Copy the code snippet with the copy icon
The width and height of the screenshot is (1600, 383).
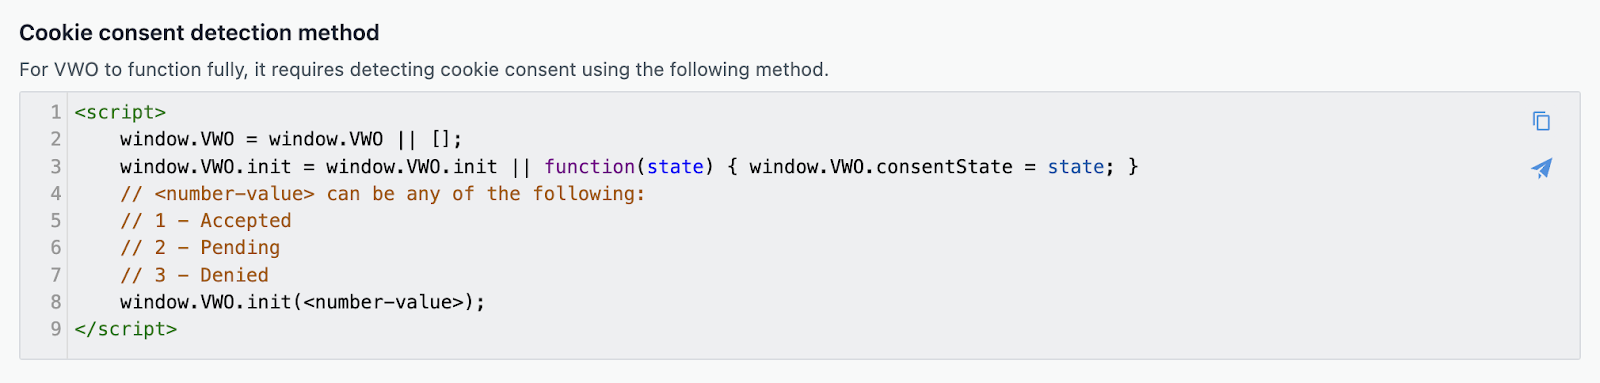click(1541, 121)
